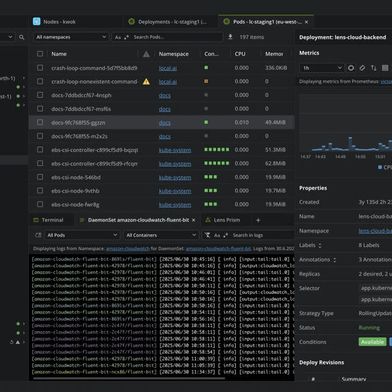
Task: Click the logs horizontal scrollbar
Action: tap(129, 378)
